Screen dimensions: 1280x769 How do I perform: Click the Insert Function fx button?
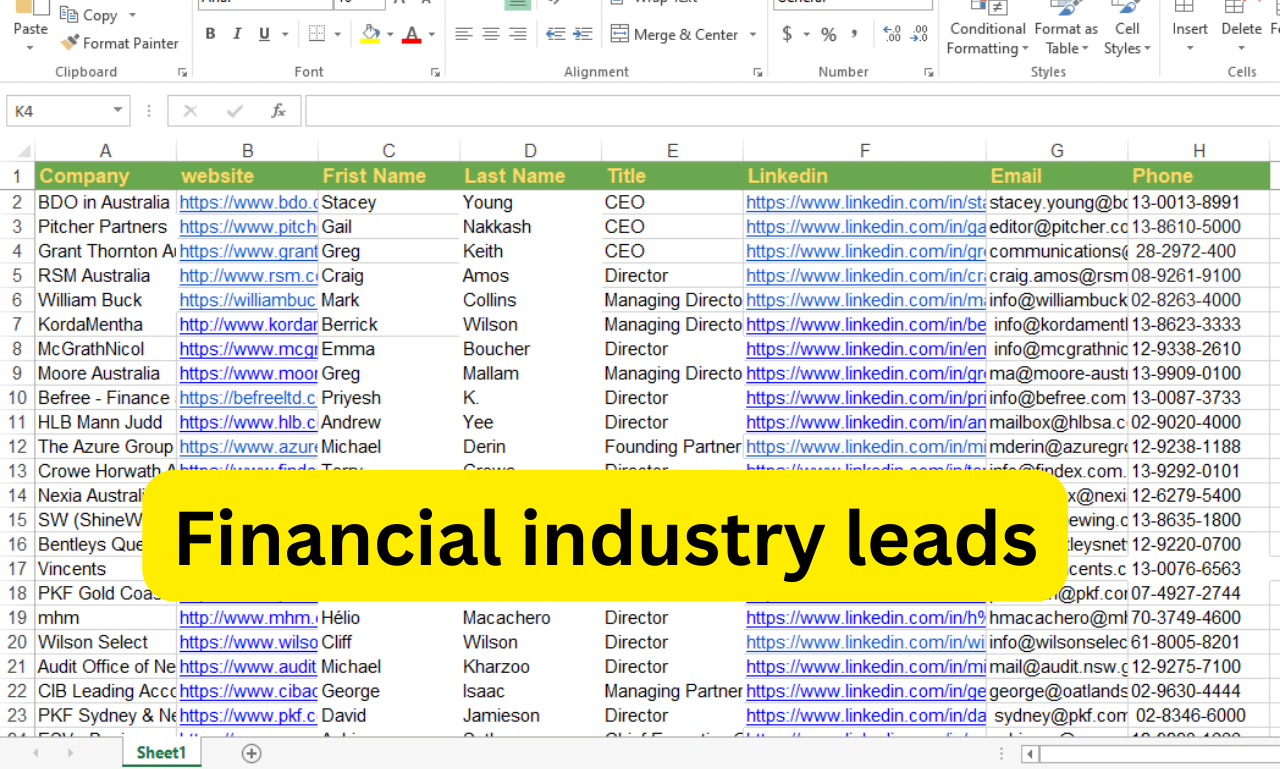pyautogui.click(x=279, y=111)
